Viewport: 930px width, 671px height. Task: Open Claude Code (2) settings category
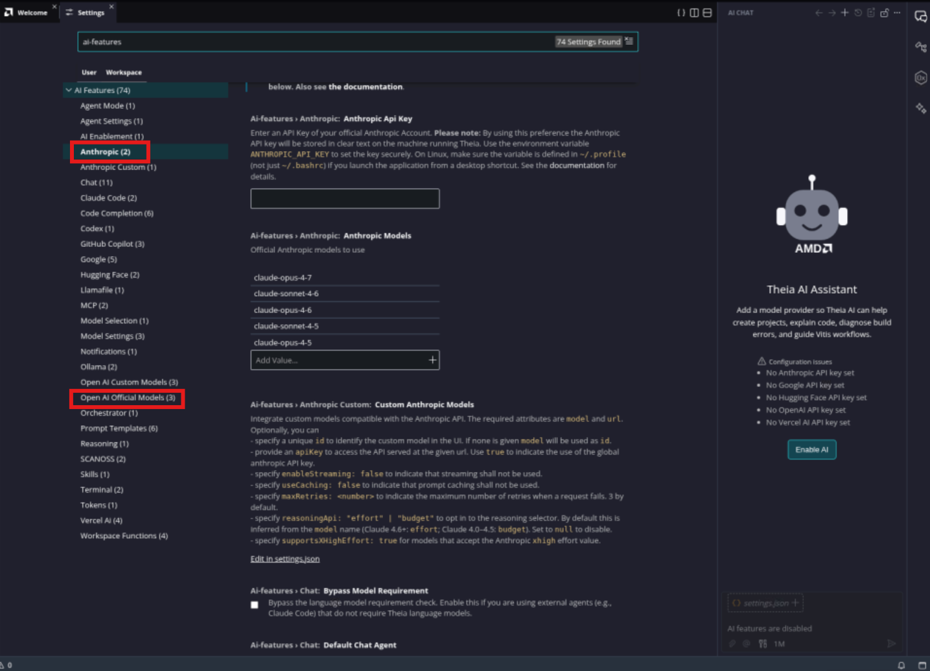pos(109,198)
